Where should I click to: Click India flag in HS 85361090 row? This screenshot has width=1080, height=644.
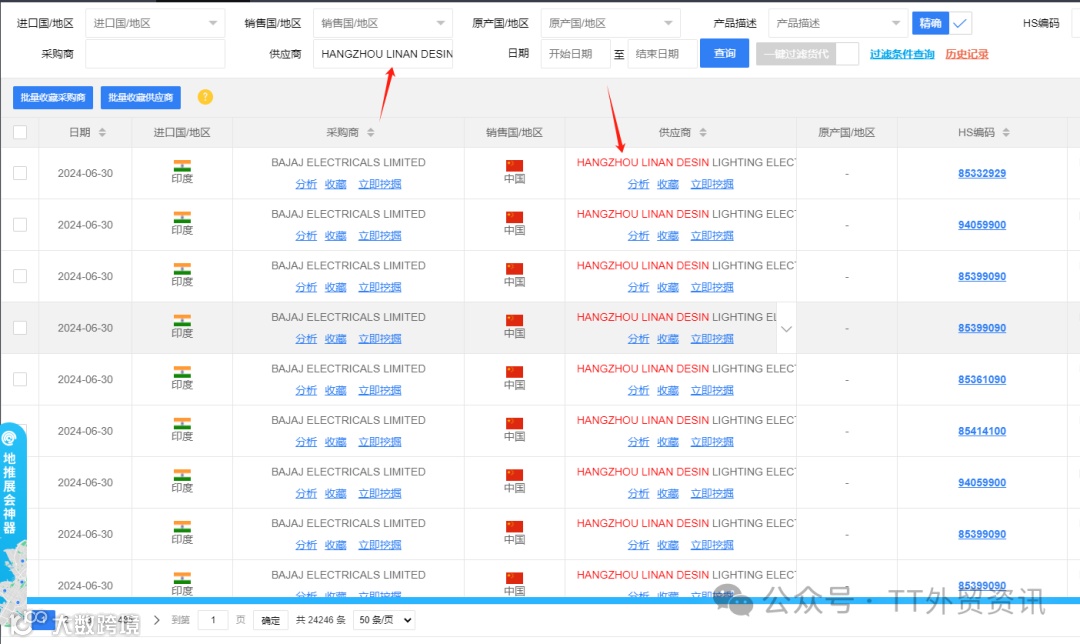pos(182,372)
